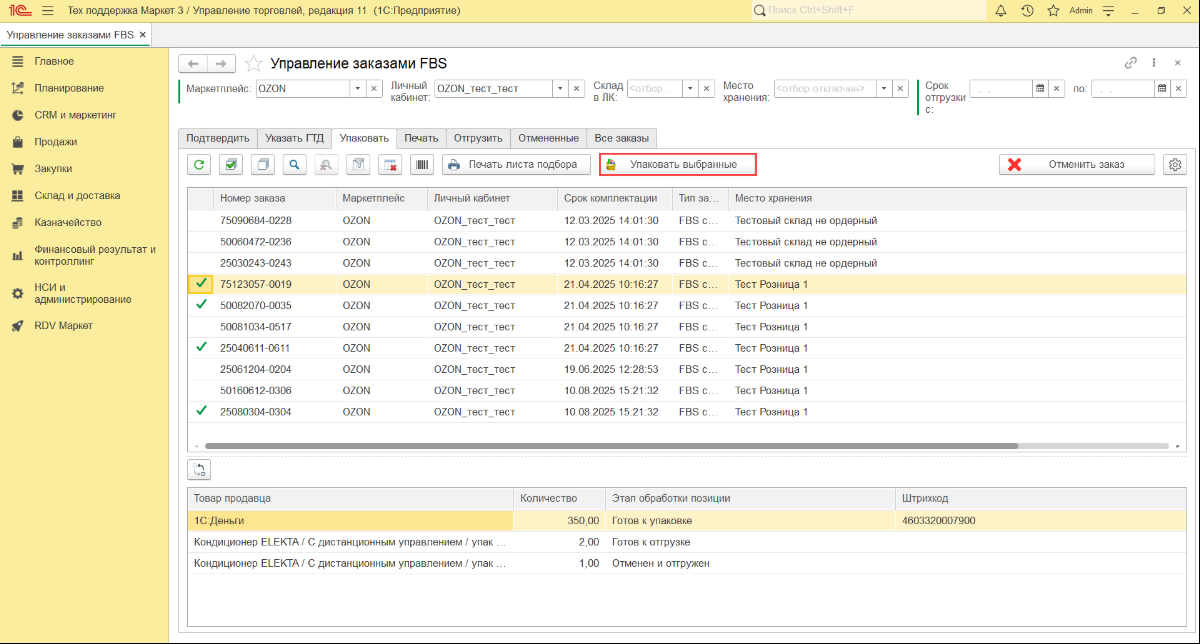Open the gear settings next to Отменить заказ
This screenshot has height=644, width=1200.
(1175, 165)
